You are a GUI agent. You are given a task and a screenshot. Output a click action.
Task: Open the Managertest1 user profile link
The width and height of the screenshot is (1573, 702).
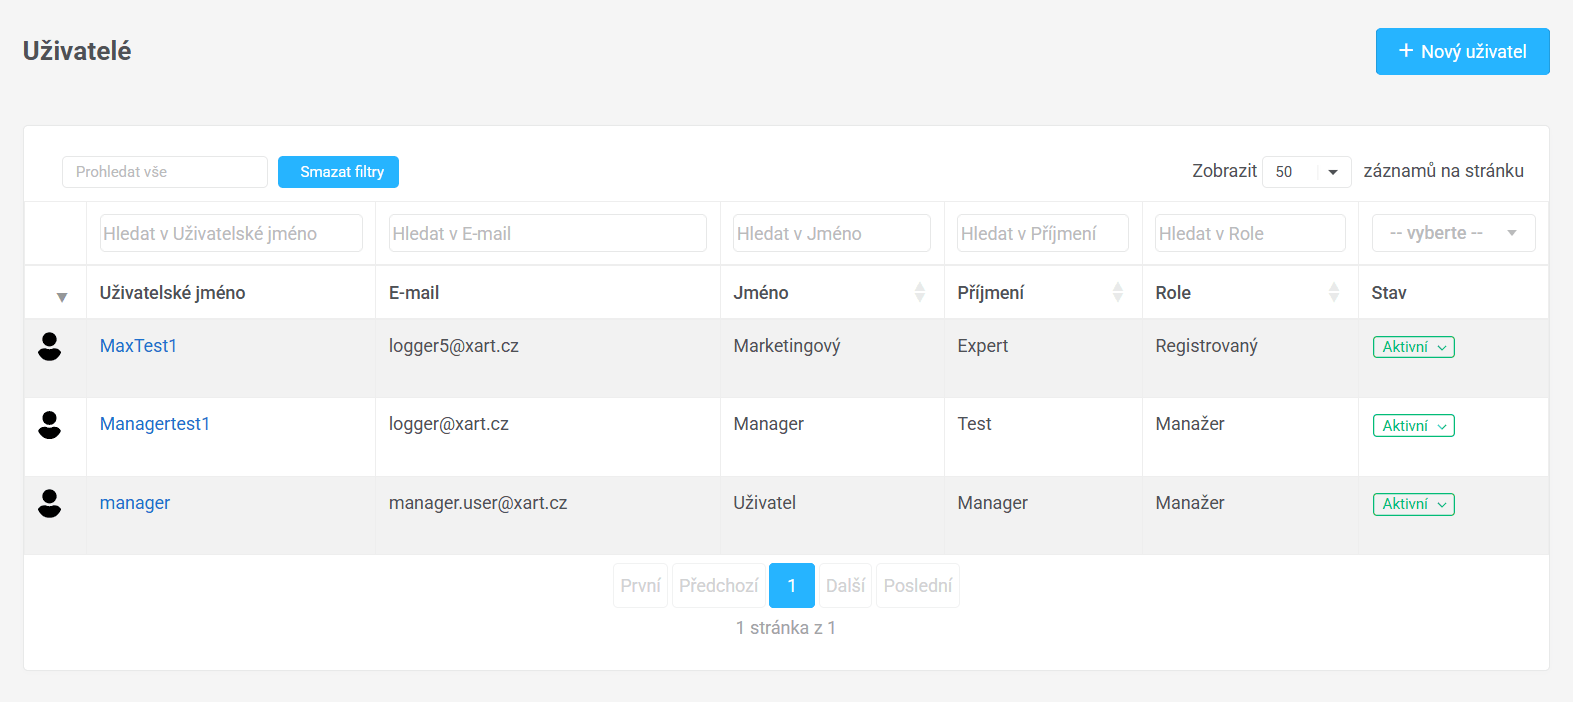[155, 424]
